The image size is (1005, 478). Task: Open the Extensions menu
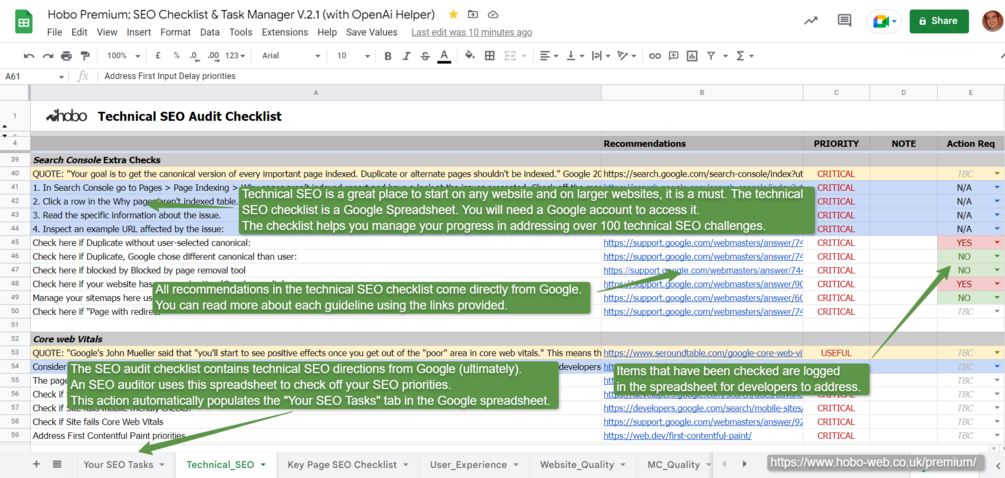pos(285,32)
